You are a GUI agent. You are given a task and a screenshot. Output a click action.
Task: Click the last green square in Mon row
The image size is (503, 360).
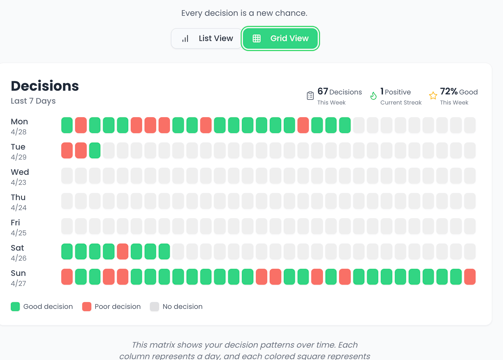pyautogui.click(x=345, y=125)
